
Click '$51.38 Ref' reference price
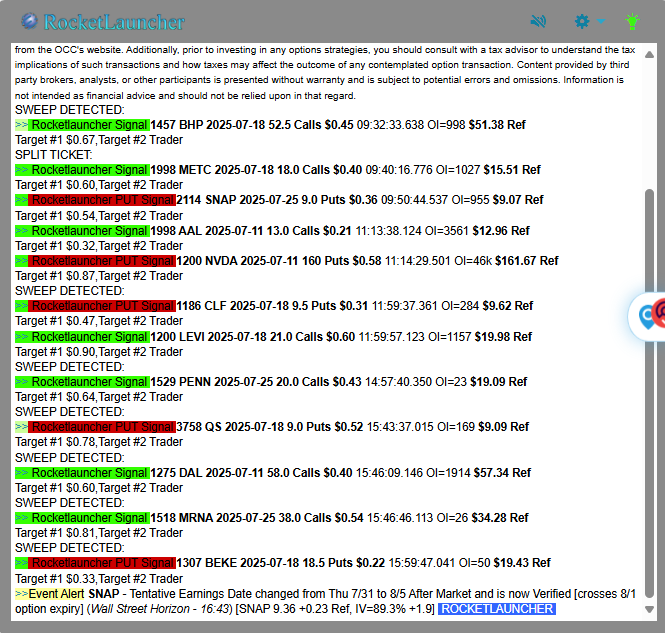pyautogui.click(x=497, y=125)
